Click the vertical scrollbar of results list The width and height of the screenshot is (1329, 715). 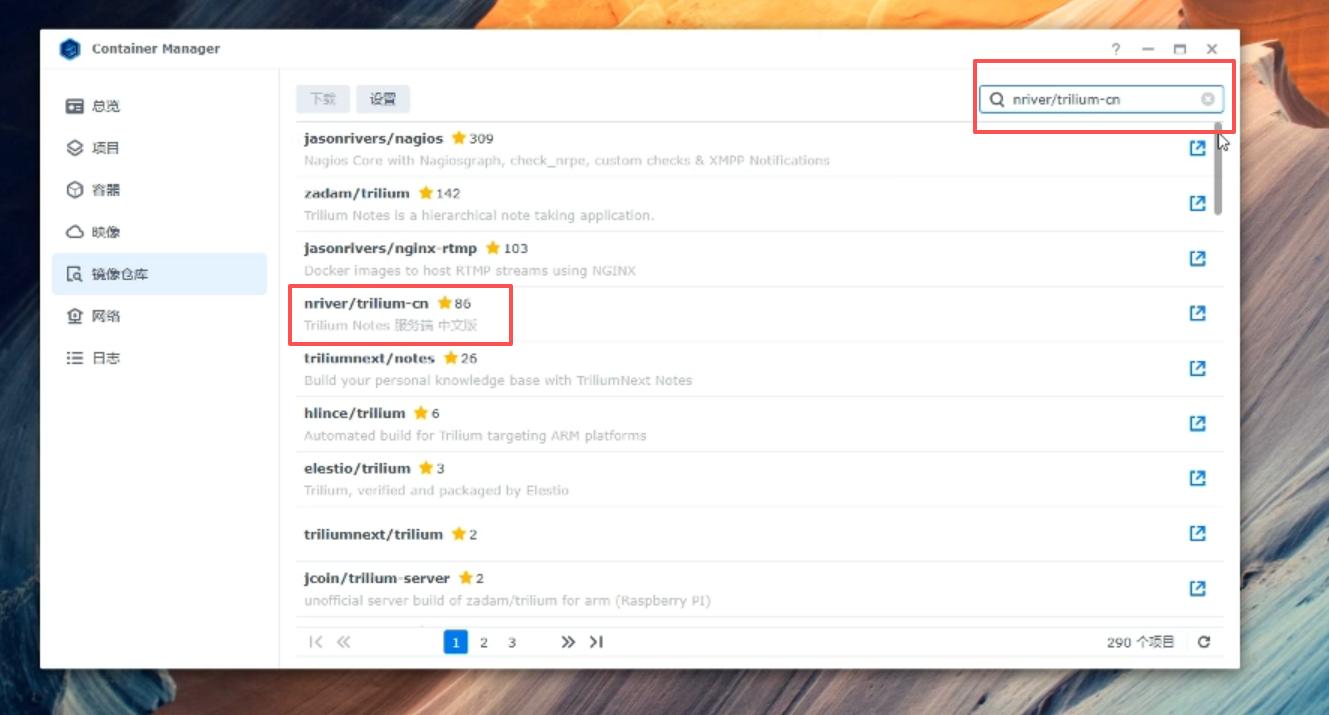tap(1218, 170)
